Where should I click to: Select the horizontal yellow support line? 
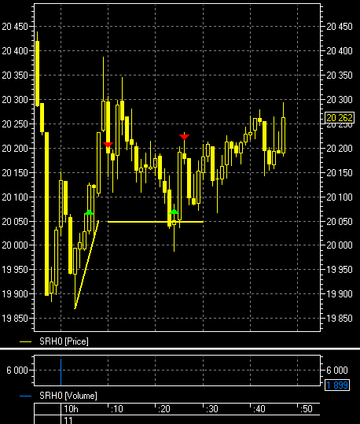tap(155, 222)
